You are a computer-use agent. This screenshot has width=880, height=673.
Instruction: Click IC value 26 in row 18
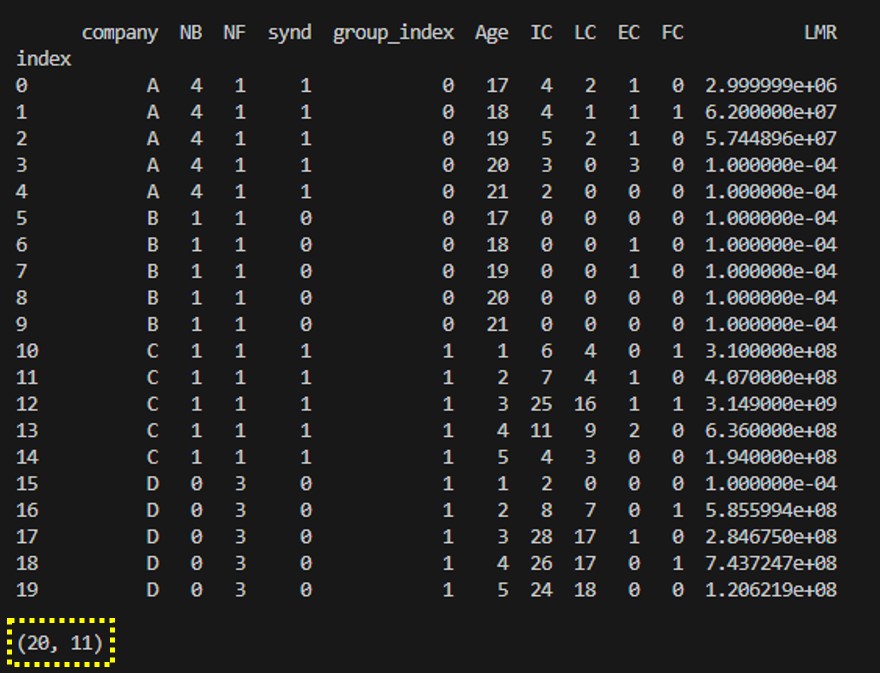click(x=542, y=564)
